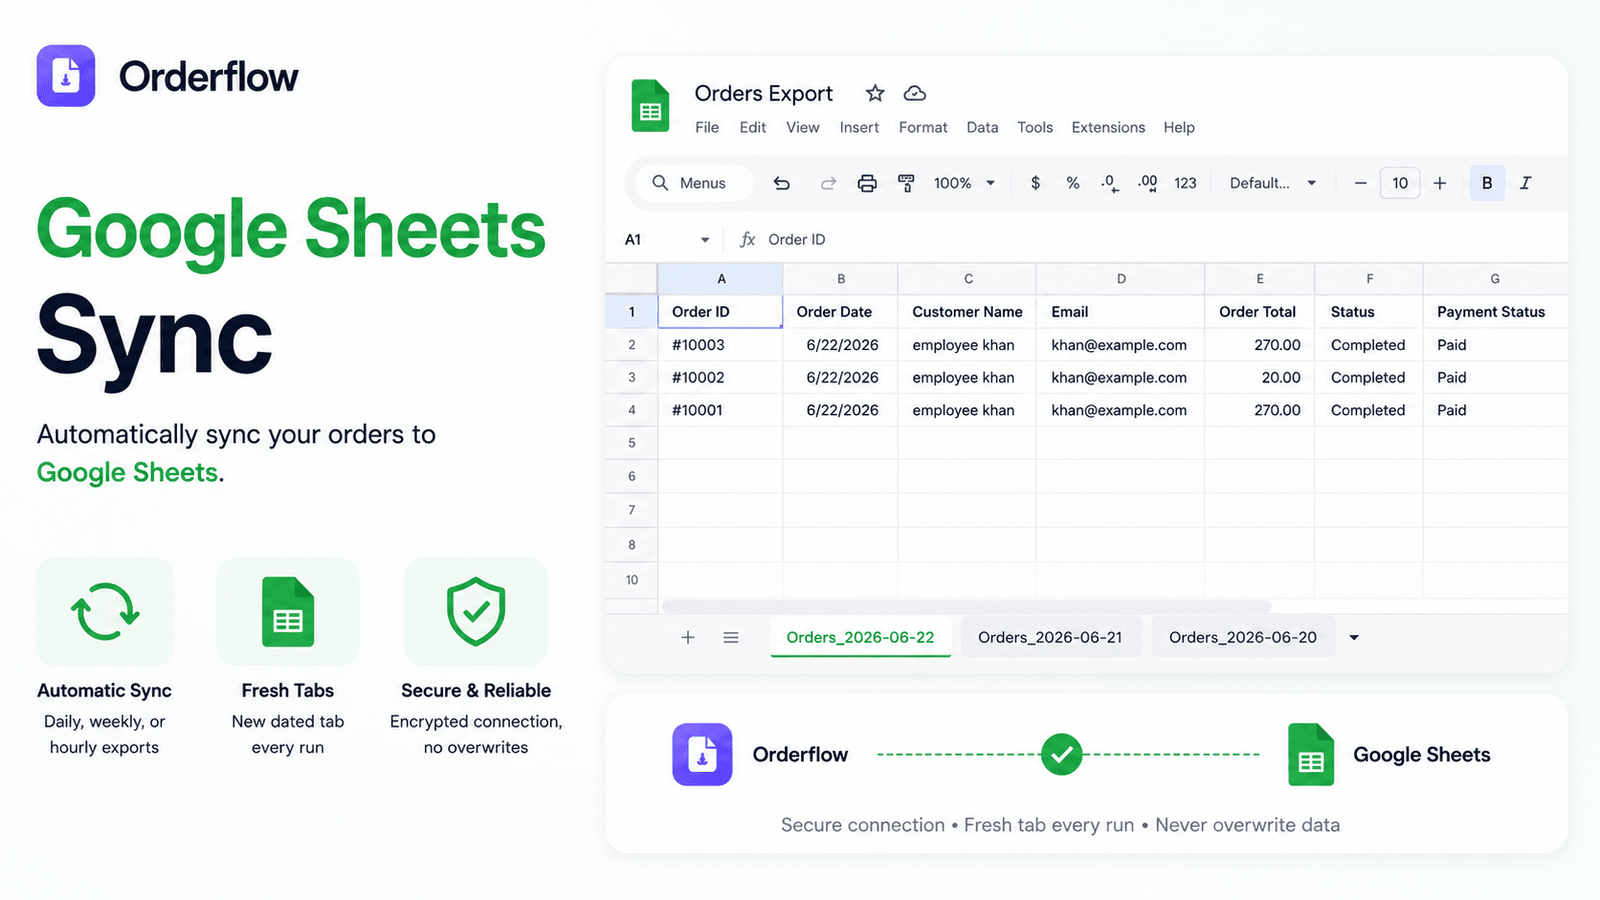This screenshot has width=1600, height=900.
Task: Open the Data menu
Action: click(982, 127)
